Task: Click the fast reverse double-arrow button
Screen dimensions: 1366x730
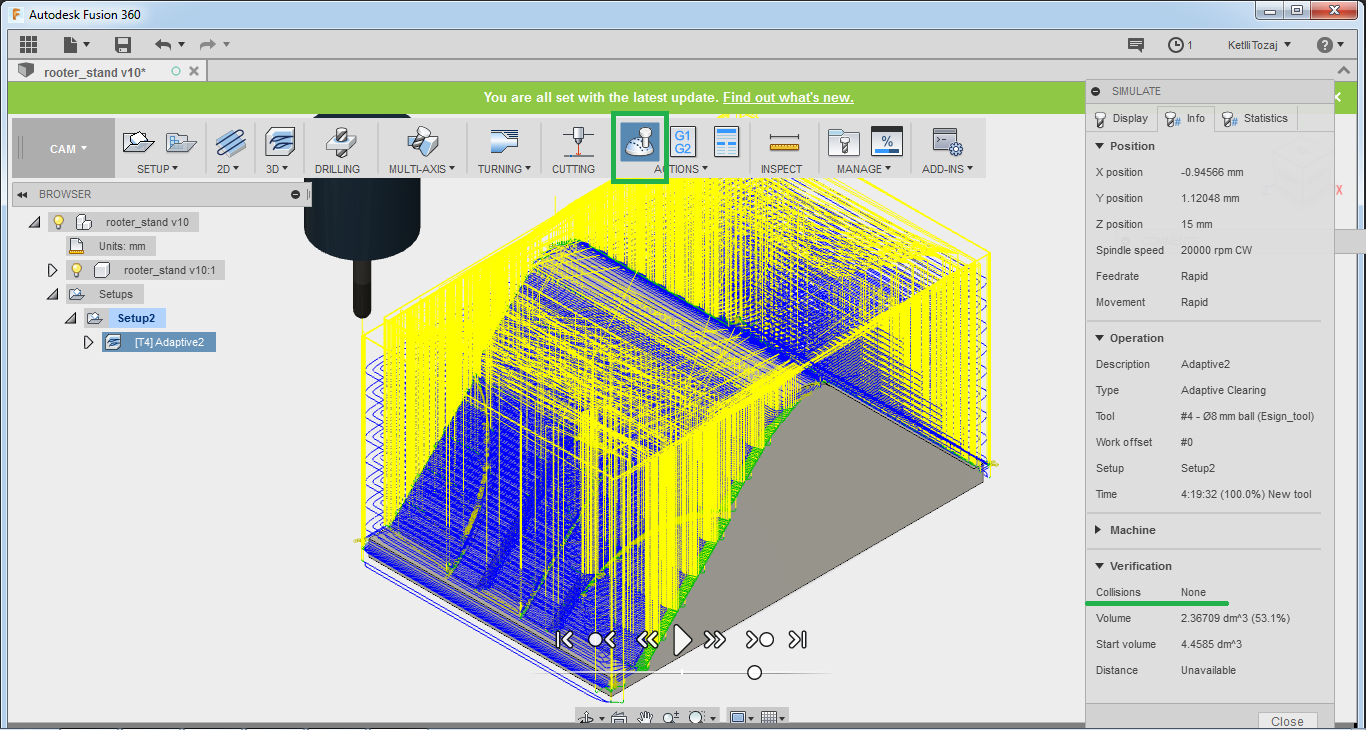Action: 647,639
